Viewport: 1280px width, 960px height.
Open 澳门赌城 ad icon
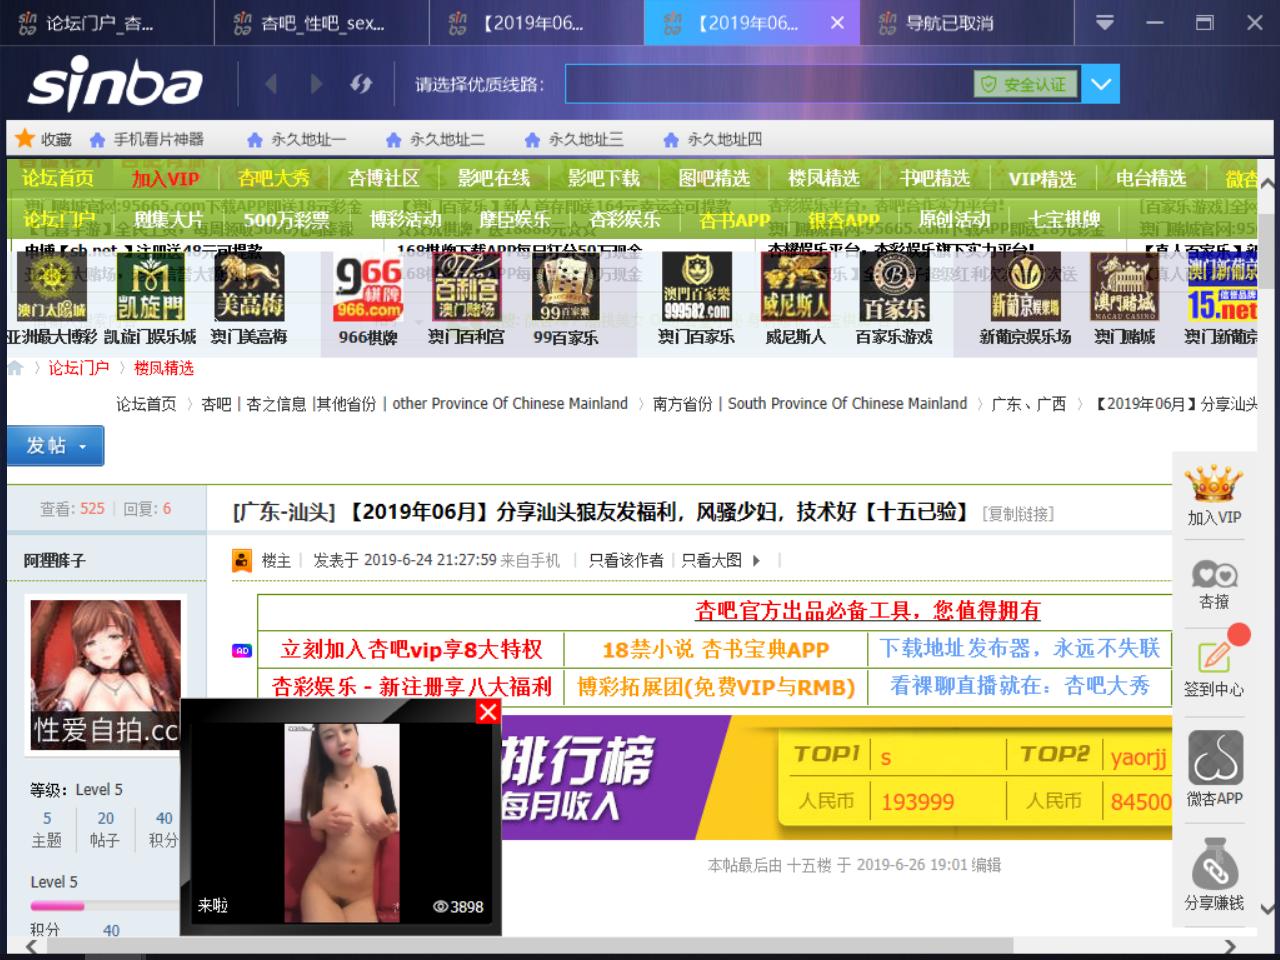click(1124, 287)
